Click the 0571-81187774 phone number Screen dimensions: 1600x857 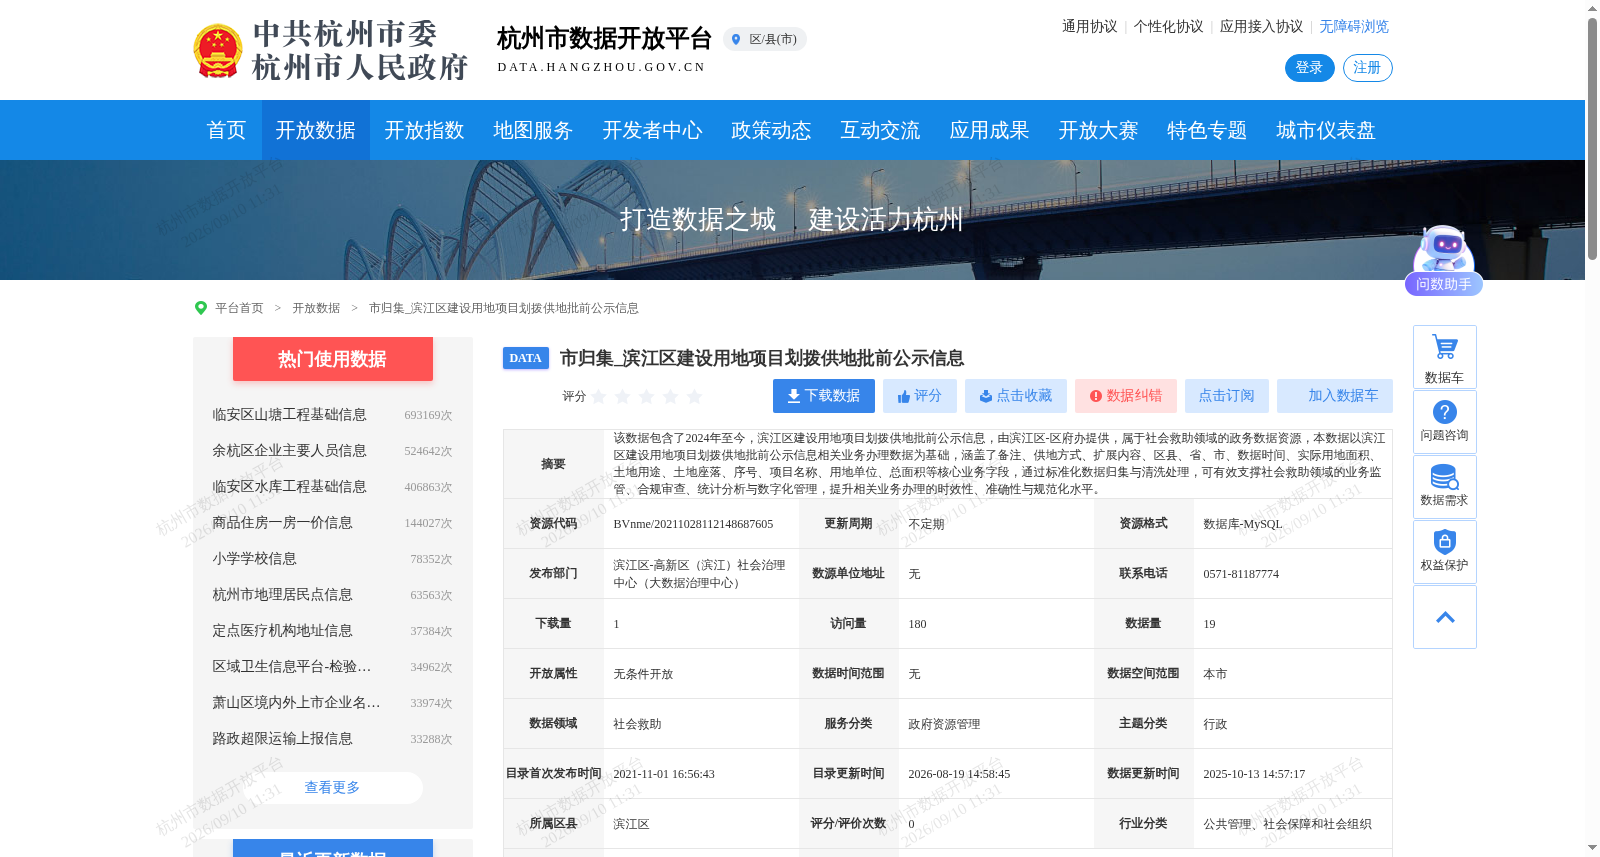click(1241, 574)
